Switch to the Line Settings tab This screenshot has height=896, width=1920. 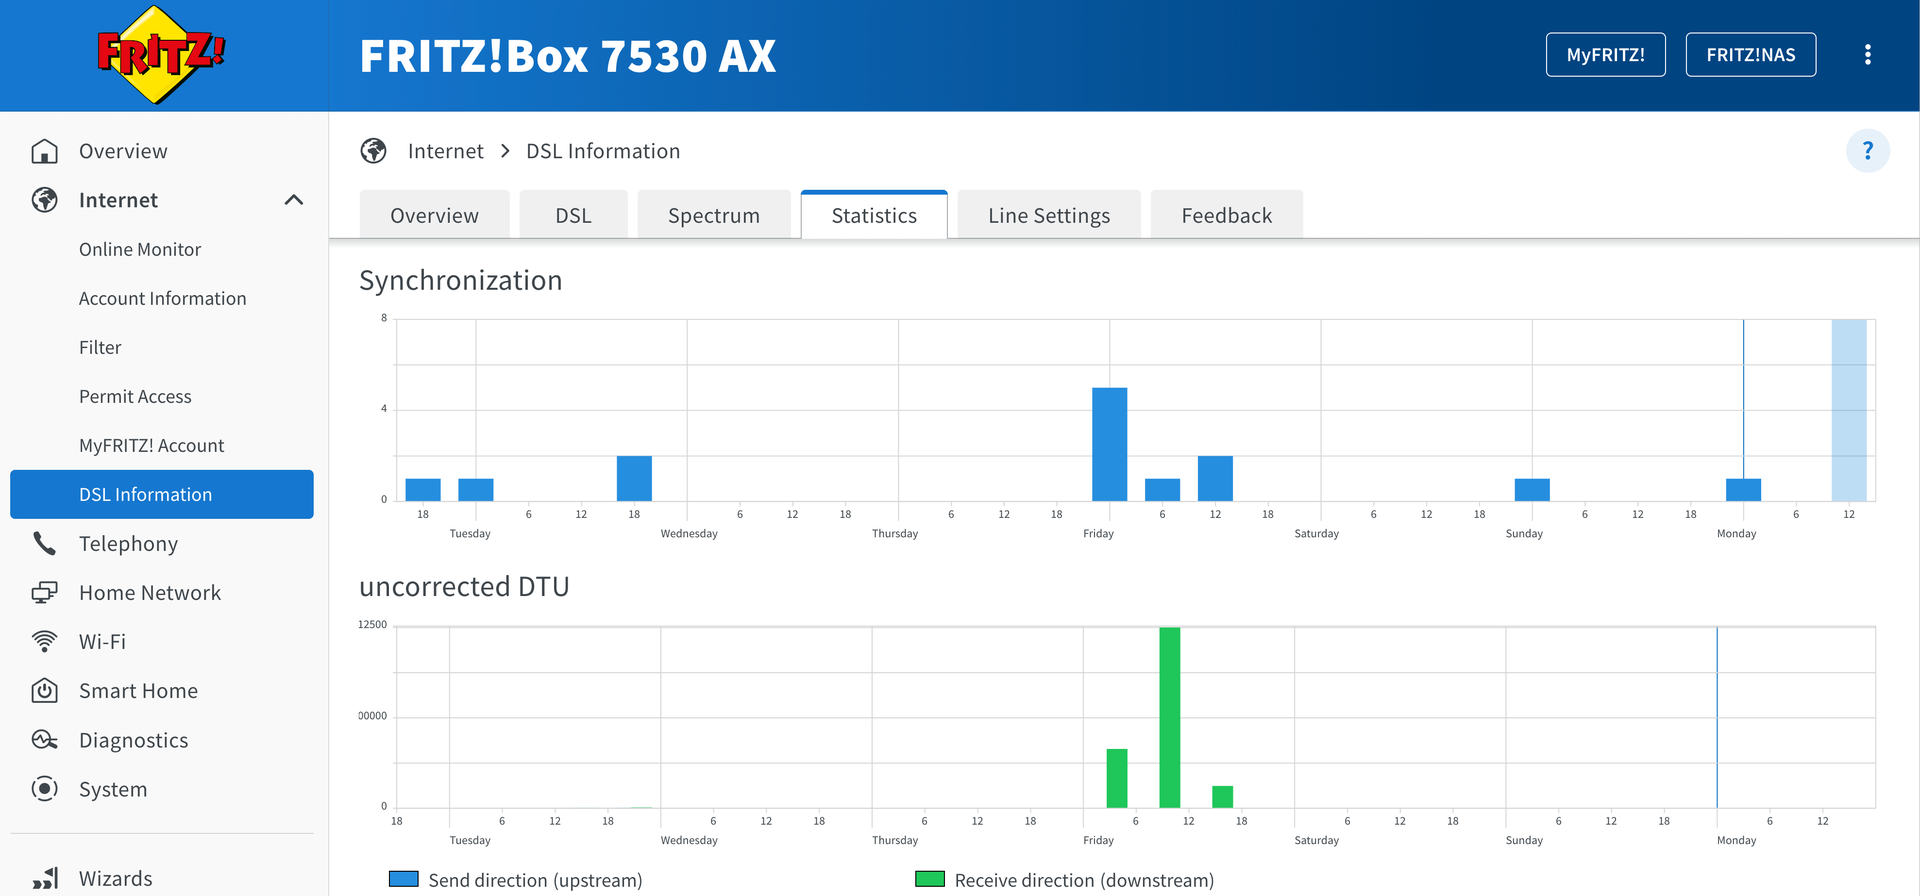(x=1048, y=216)
